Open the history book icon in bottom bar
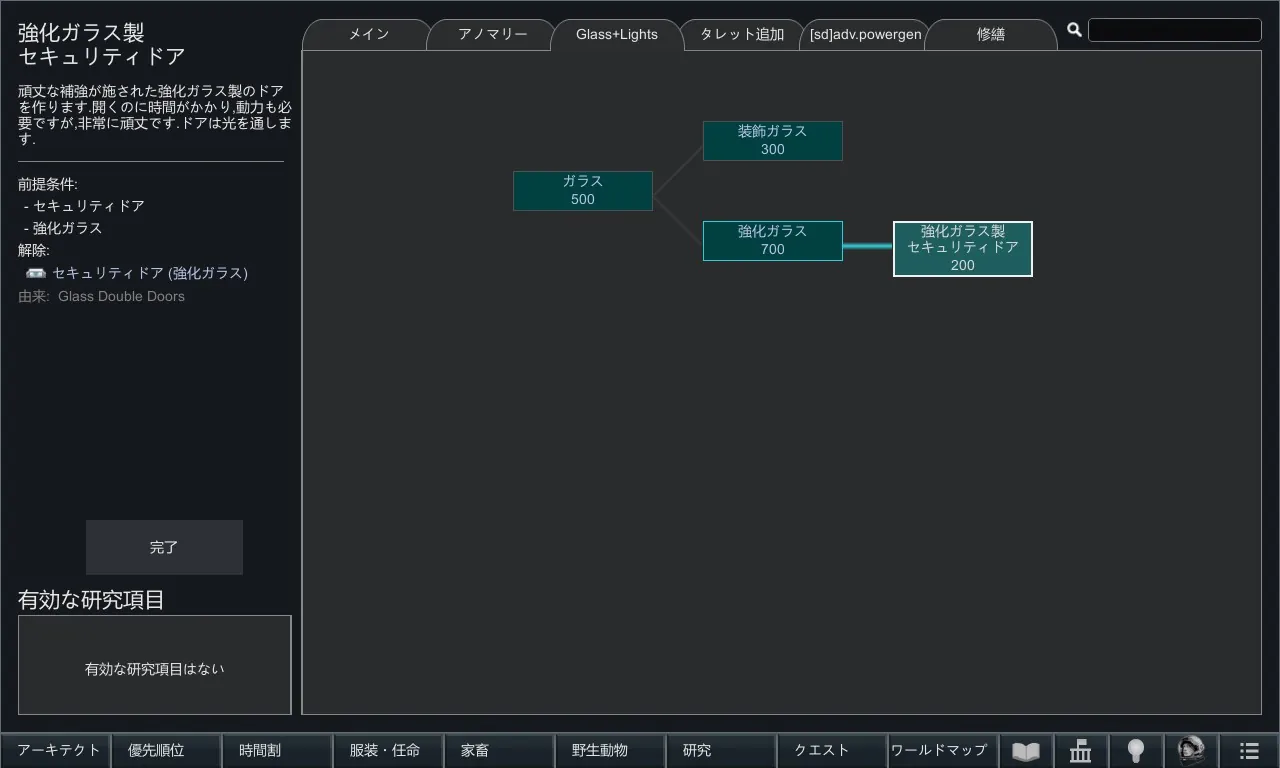 1026,751
